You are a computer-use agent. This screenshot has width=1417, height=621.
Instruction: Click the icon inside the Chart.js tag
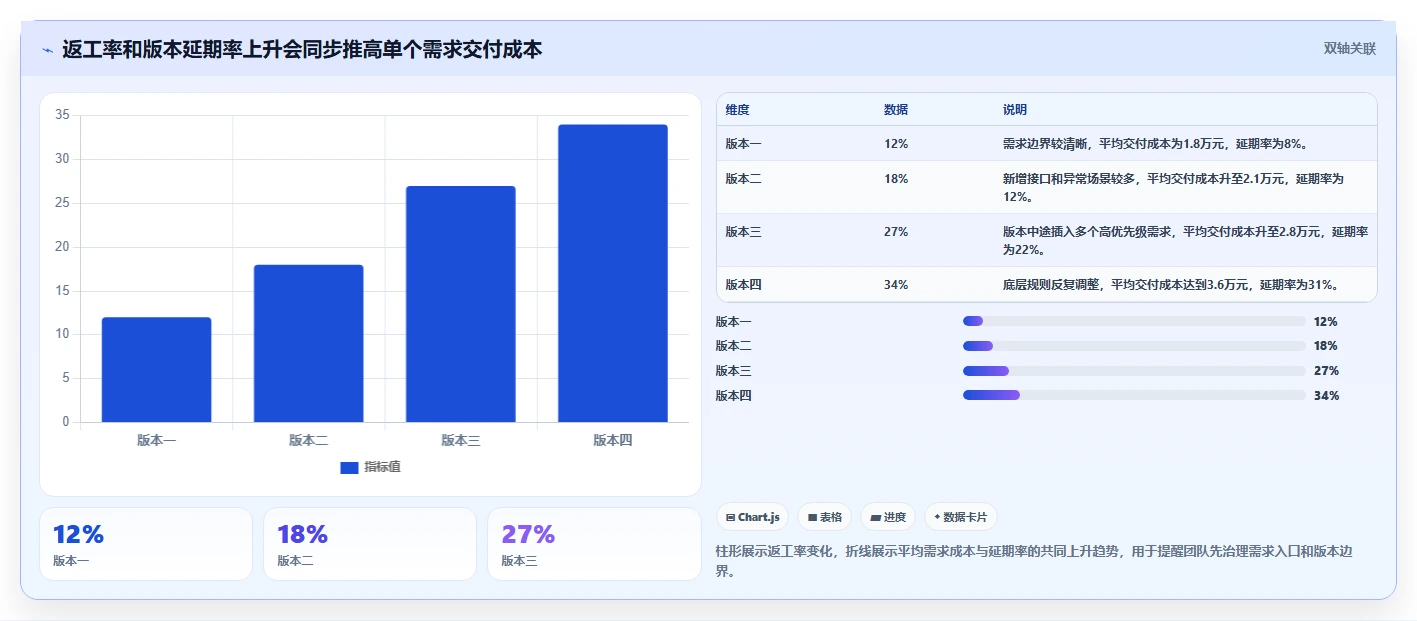tap(731, 518)
